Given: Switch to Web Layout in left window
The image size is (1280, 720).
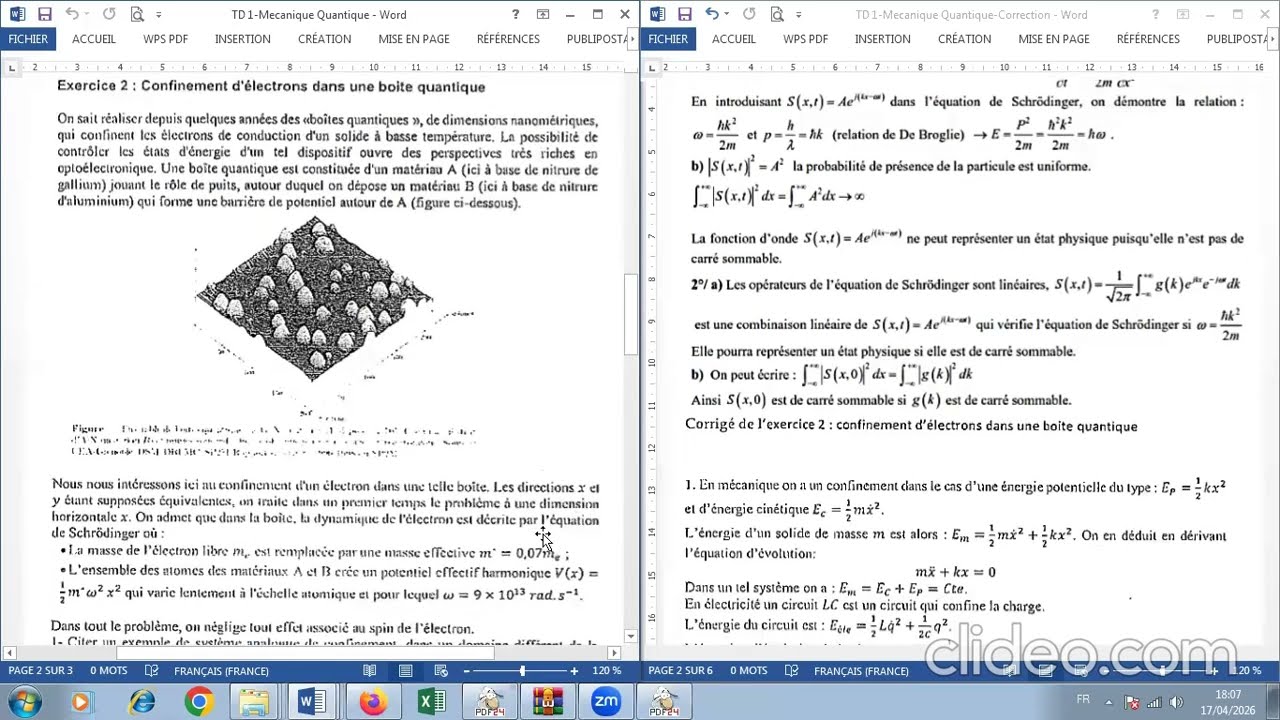Looking at the screenshot, I should click(x=440, y=671).
